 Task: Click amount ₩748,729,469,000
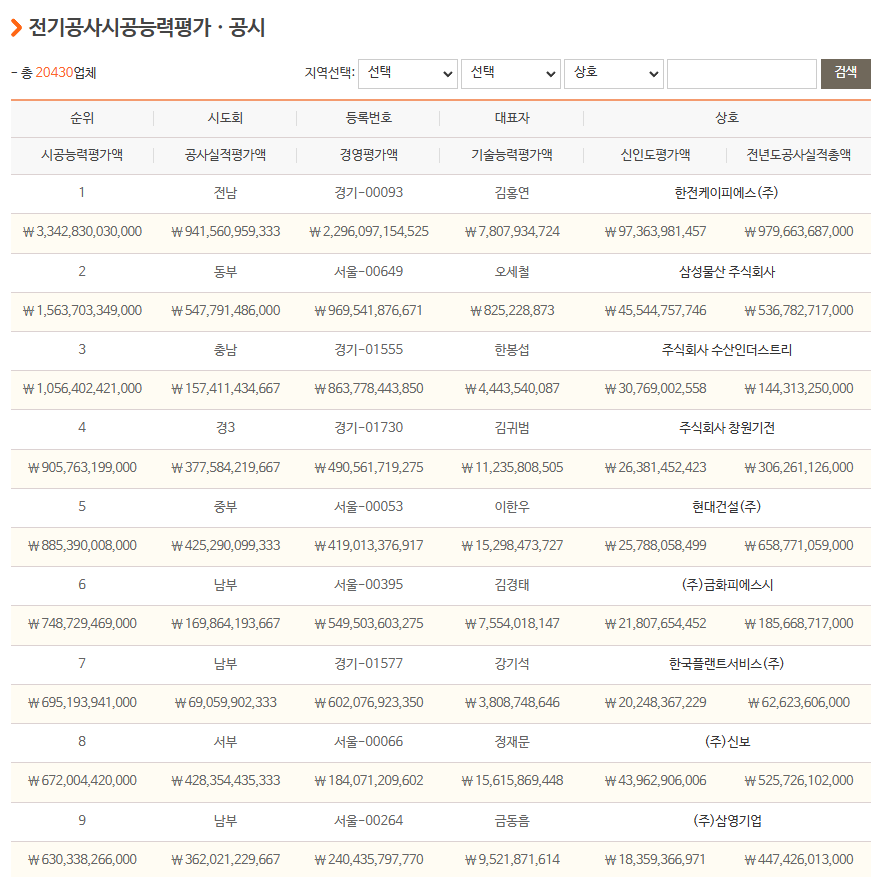[x=82, y=624]
